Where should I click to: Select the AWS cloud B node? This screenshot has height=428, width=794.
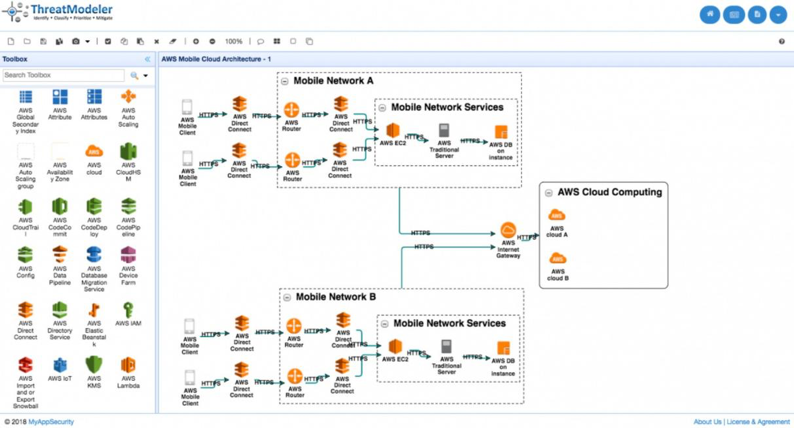558,266
